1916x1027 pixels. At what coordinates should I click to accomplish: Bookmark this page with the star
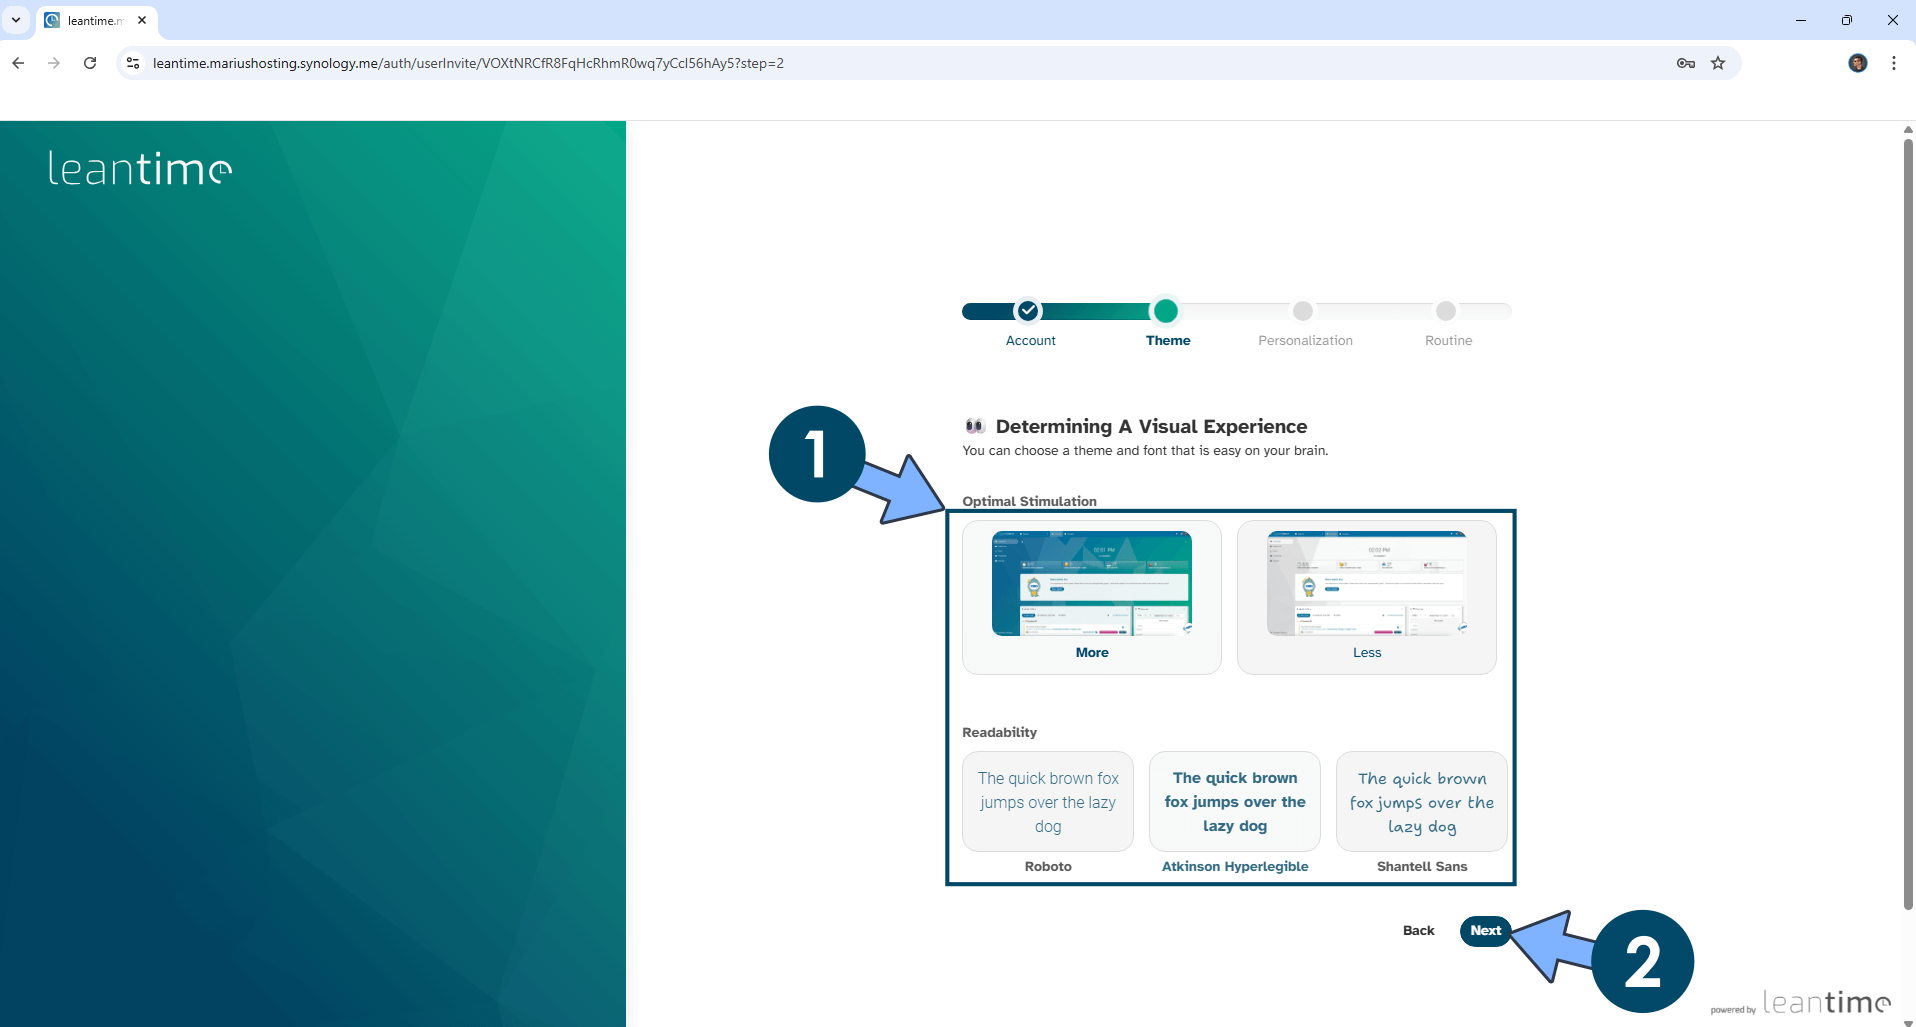click(1718, 63)
